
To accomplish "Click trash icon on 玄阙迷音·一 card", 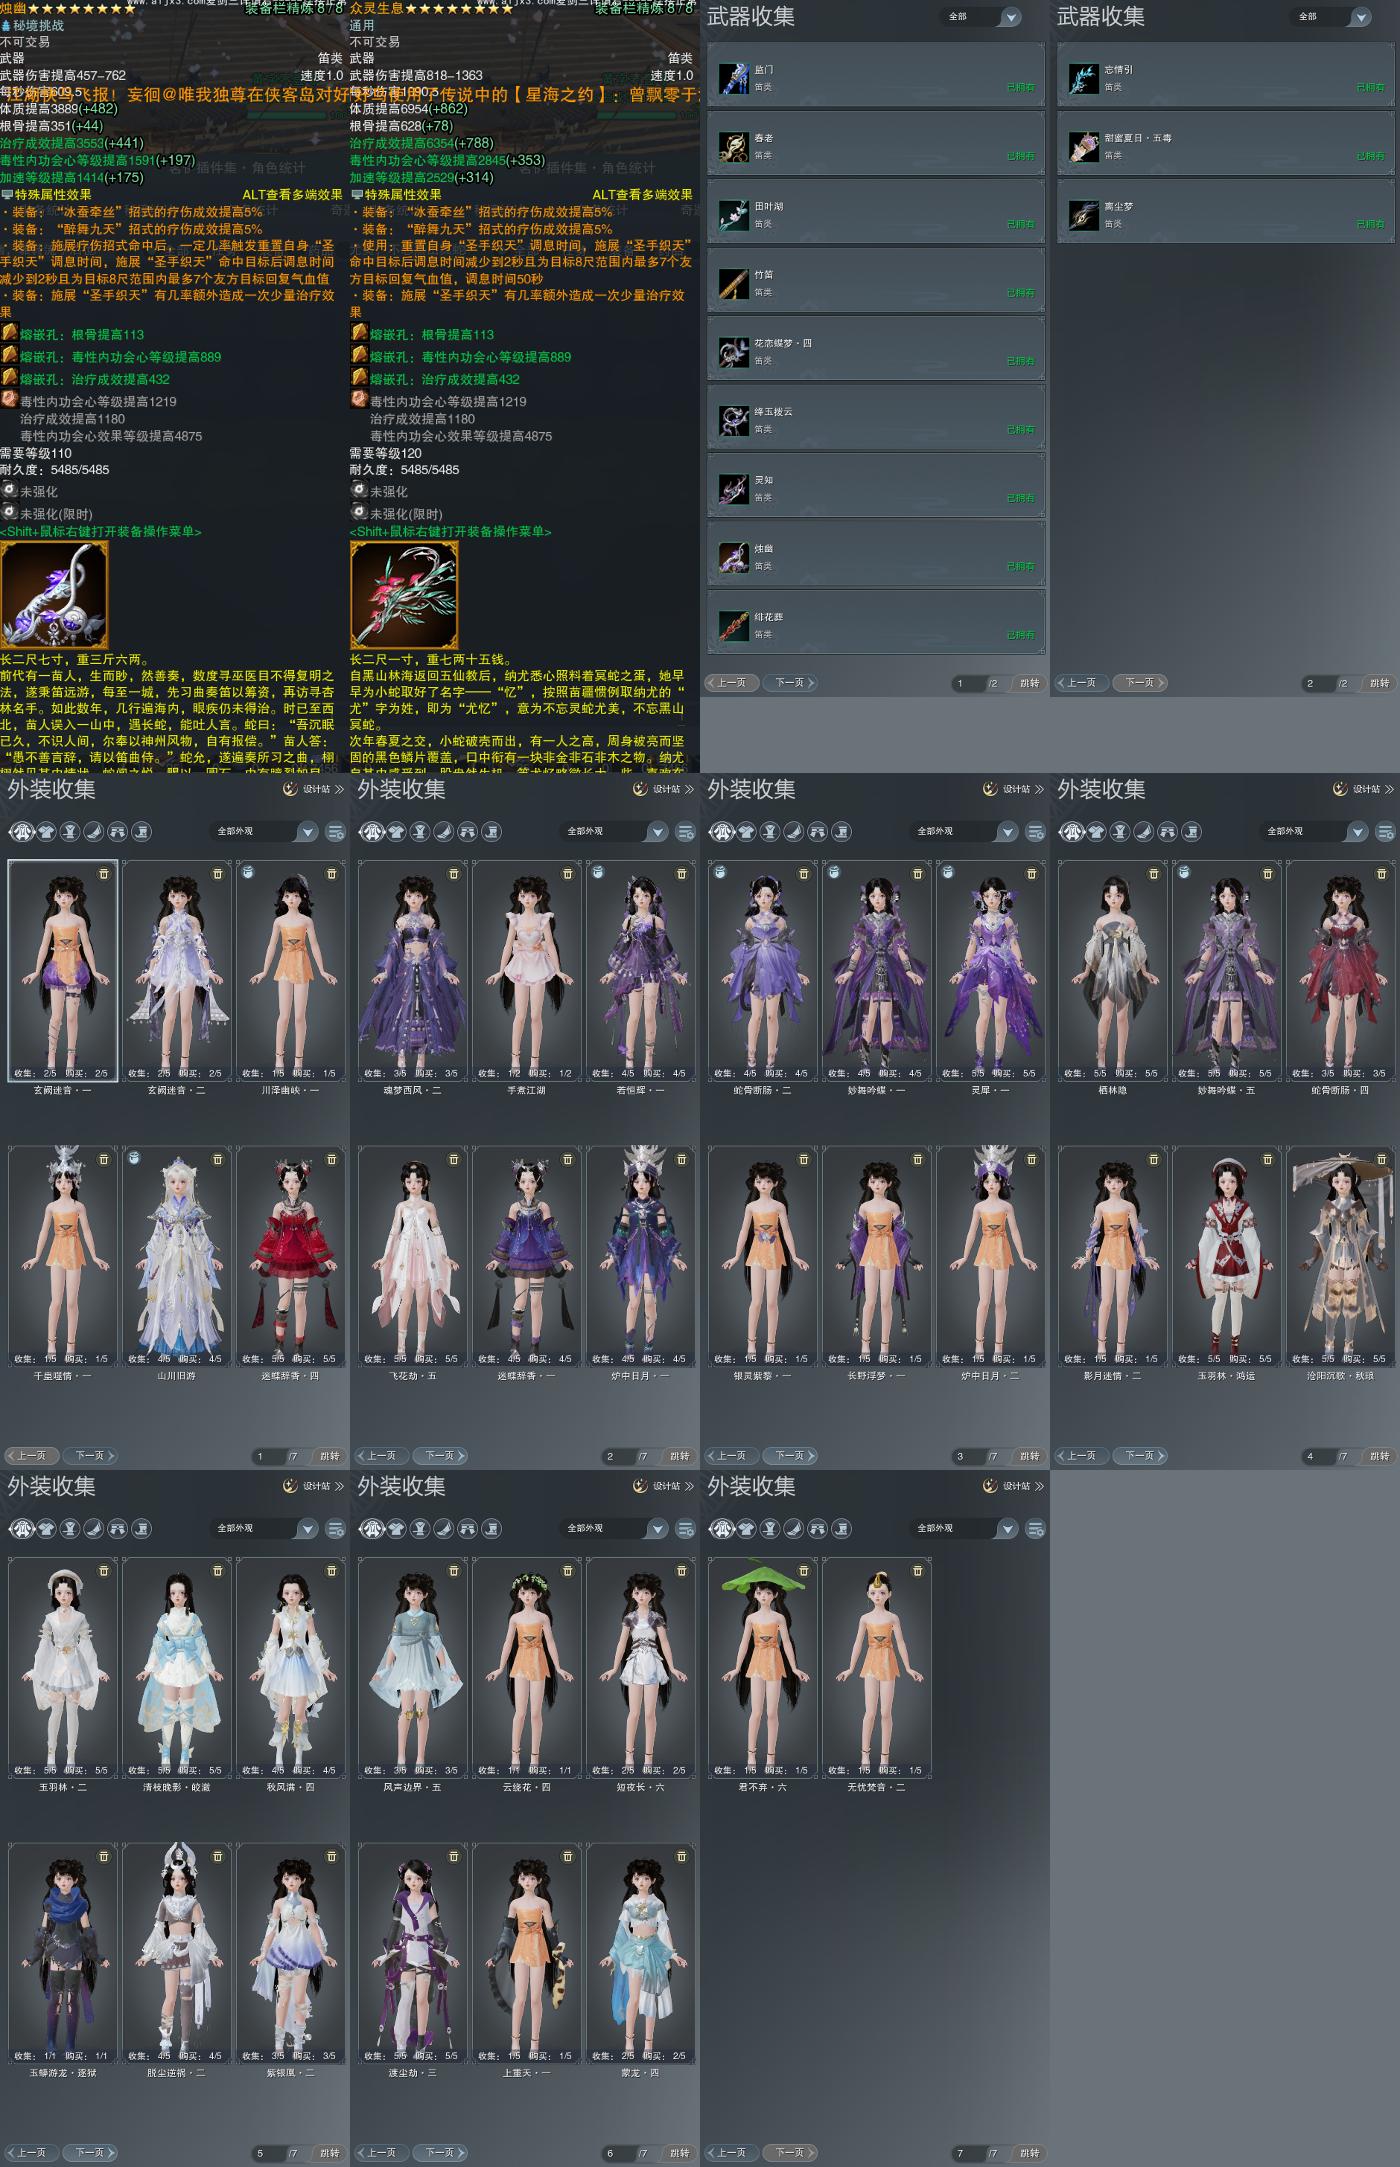I will [104, 874].
